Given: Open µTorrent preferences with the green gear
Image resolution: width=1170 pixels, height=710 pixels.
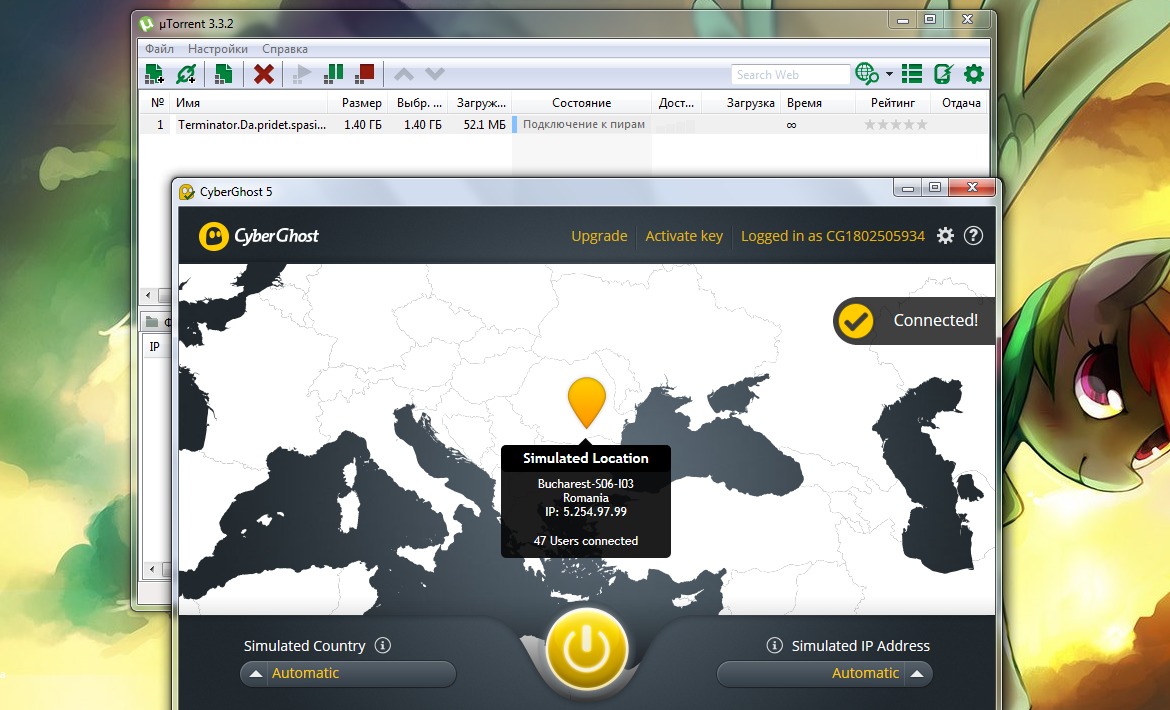Looking at the screenshot, I should tap(974, 74).
